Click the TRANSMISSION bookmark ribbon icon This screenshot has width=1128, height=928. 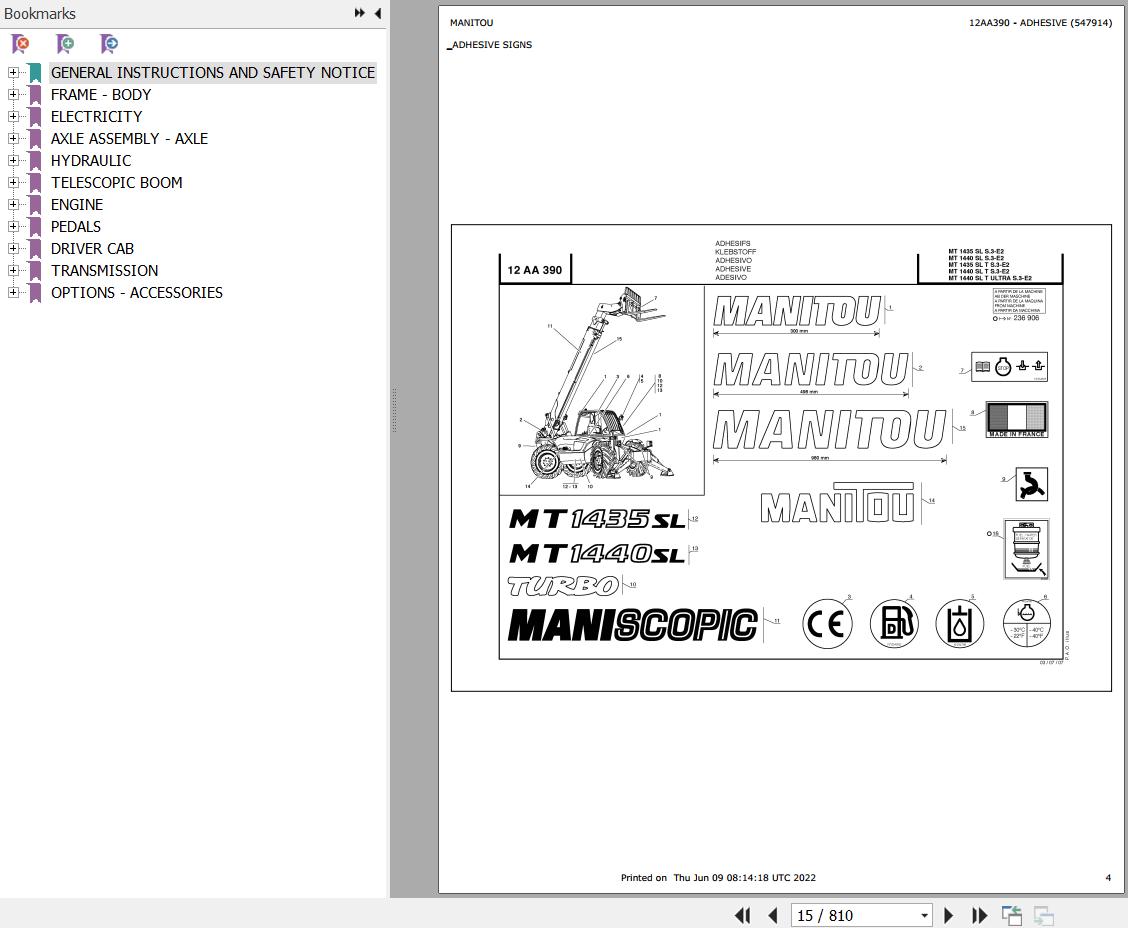(x=35, y=270)
